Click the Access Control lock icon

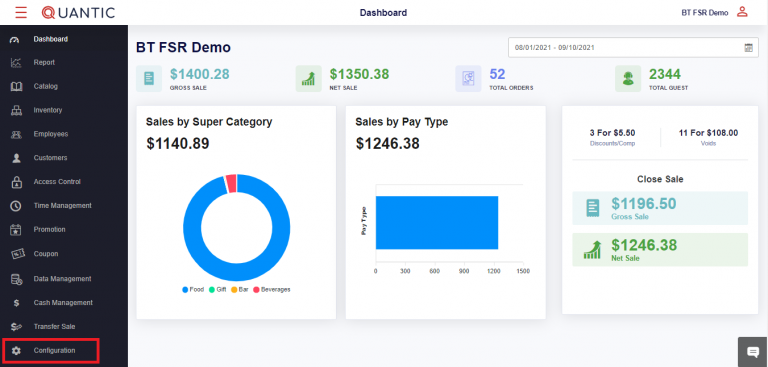click(x=16, y=182)
